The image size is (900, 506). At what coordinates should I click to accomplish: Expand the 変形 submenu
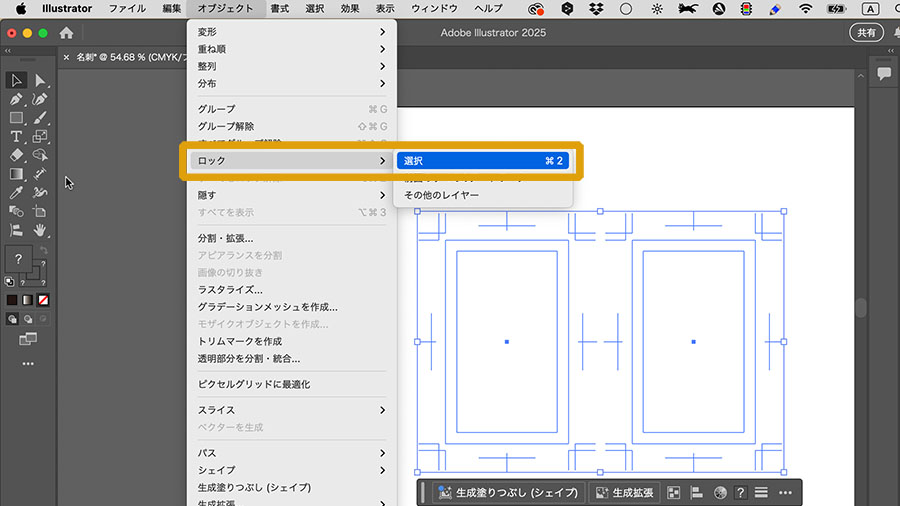pyautogui.click(x=292, y=32)
